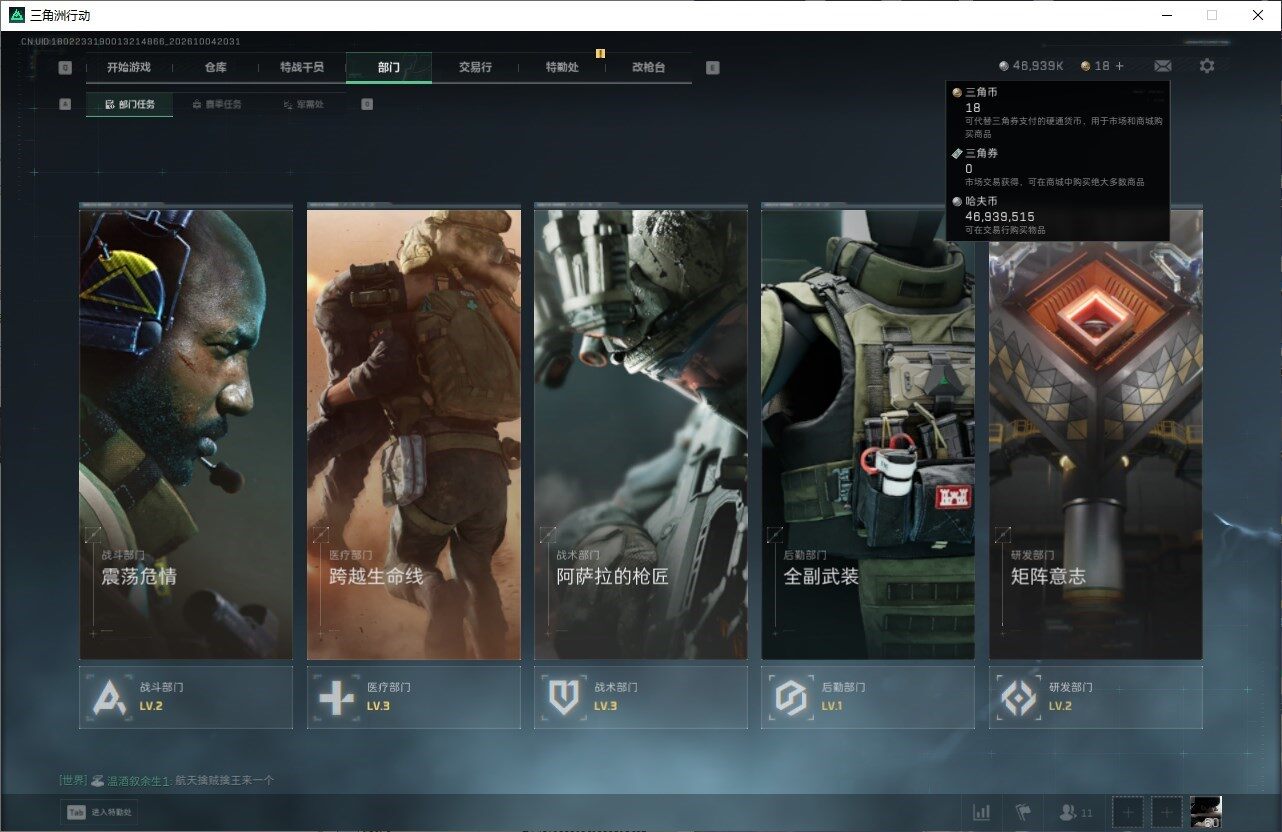Switch to the 开始游戏 tab
1282x832 pixels.
(x=129, y=68)
